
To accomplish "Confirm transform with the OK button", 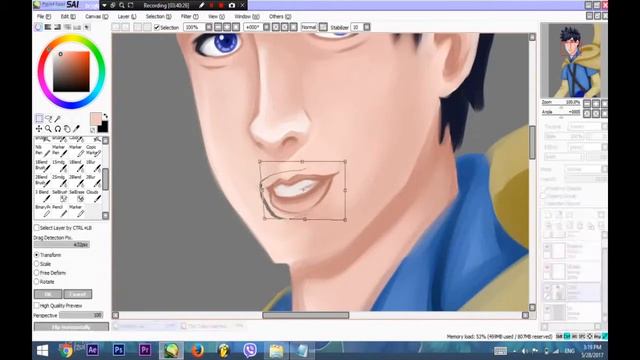I will [x=48, y=294].
